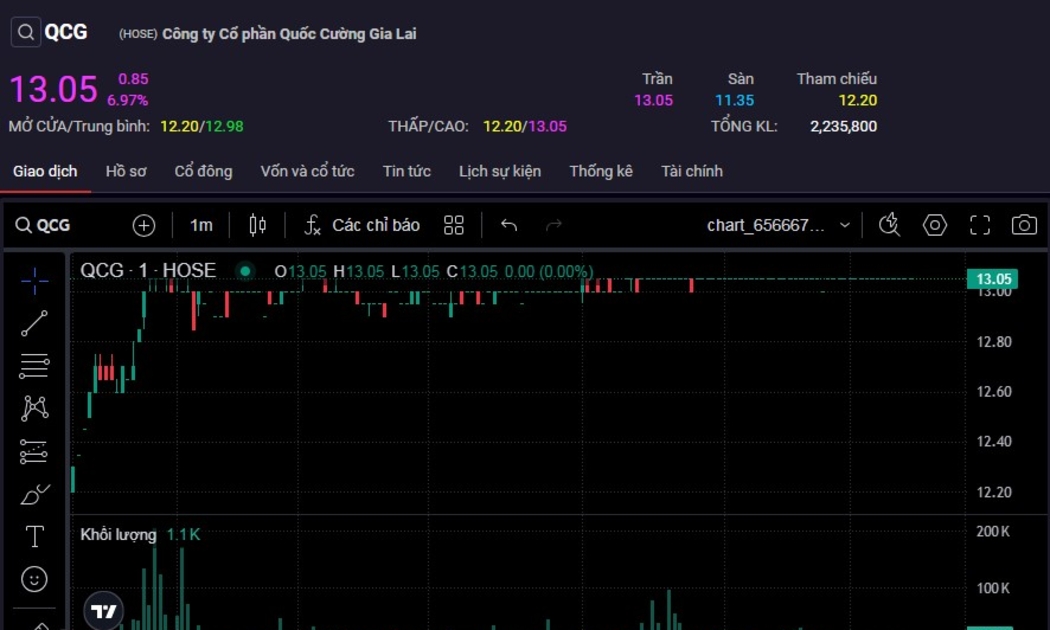1050x630 pixels.
Task: Select the crosshair cursor tool
Action: [x=34, y=281]
